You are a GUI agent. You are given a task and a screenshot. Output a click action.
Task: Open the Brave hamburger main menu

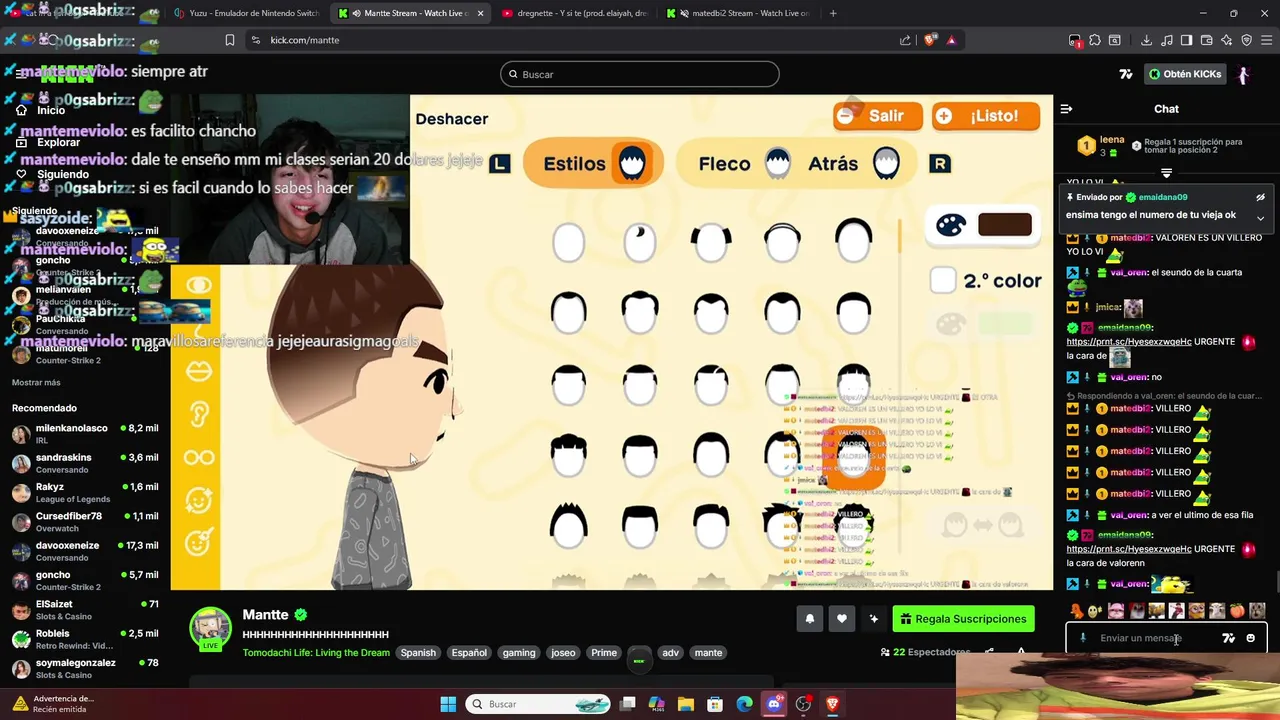click(1266, 40)
